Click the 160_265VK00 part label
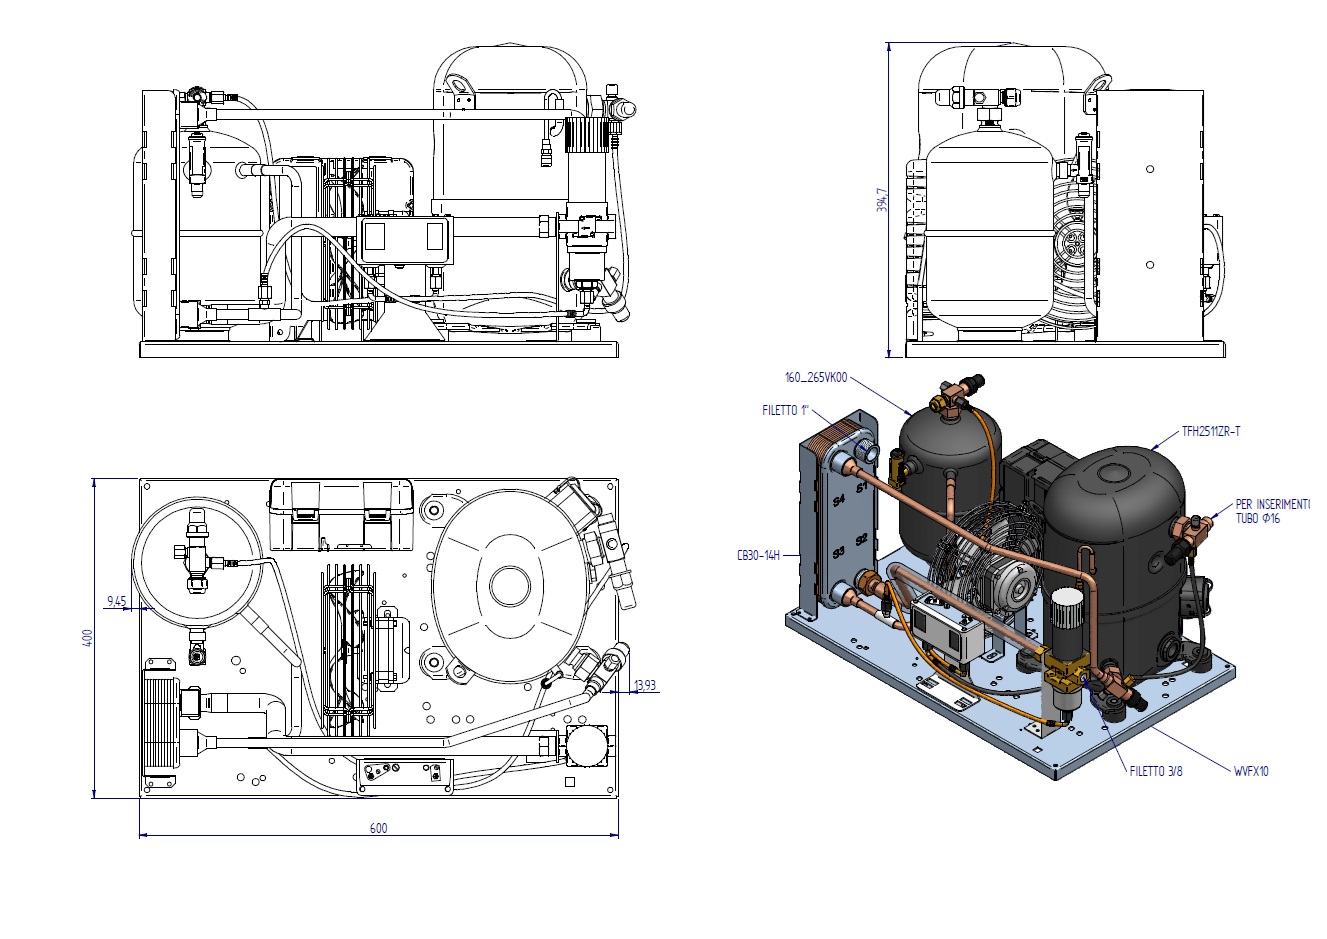Viewport: 1327px width, 939px height. pos(816,377)
